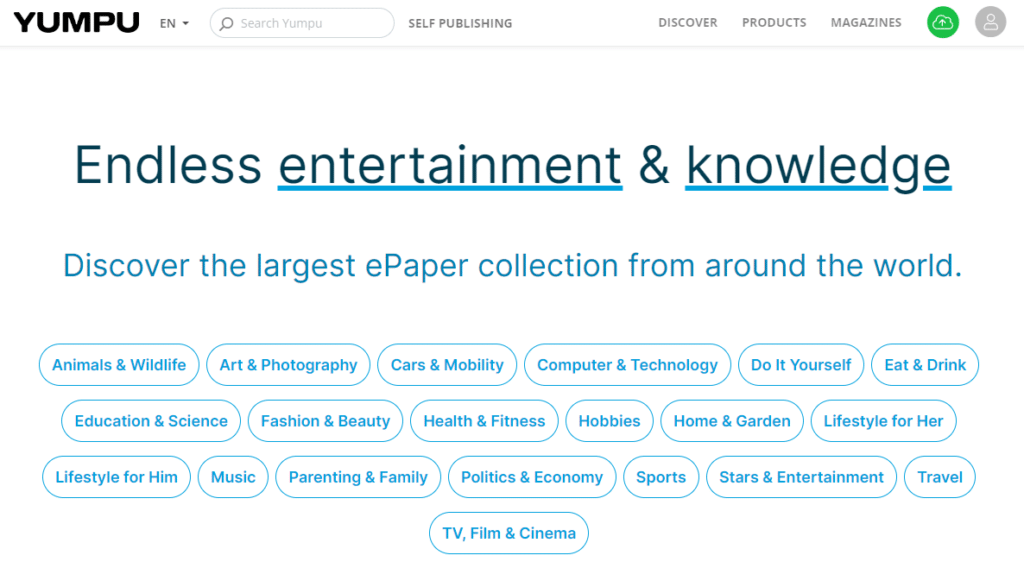
Task: Click the Endless entertainment & knowledge headline
Action: point(513,166)
